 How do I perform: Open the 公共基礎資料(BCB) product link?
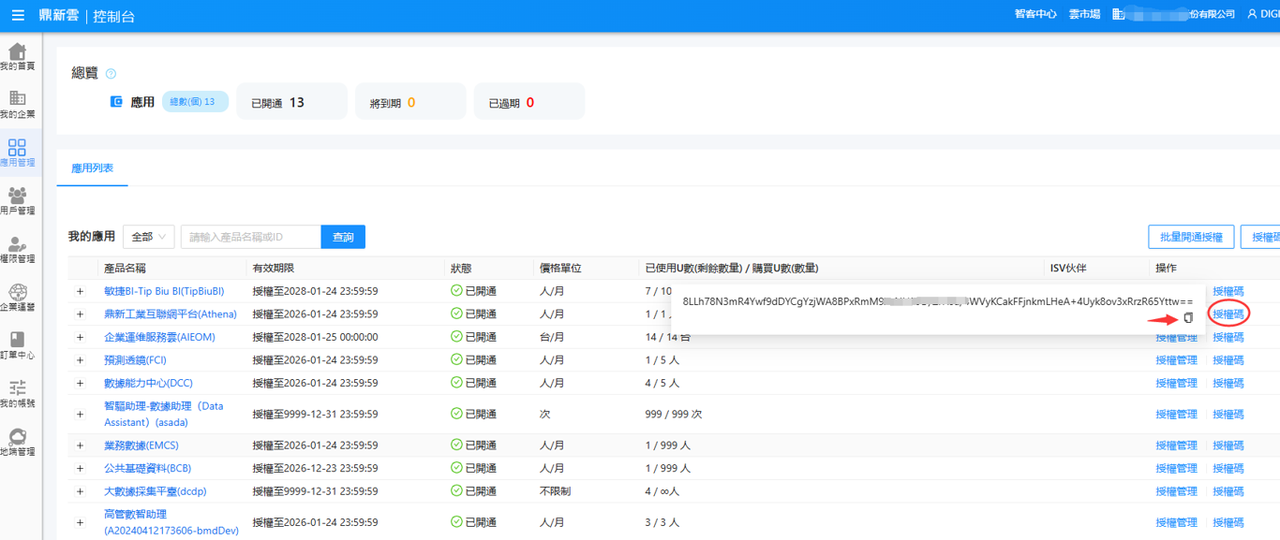[x=147, y=468]
